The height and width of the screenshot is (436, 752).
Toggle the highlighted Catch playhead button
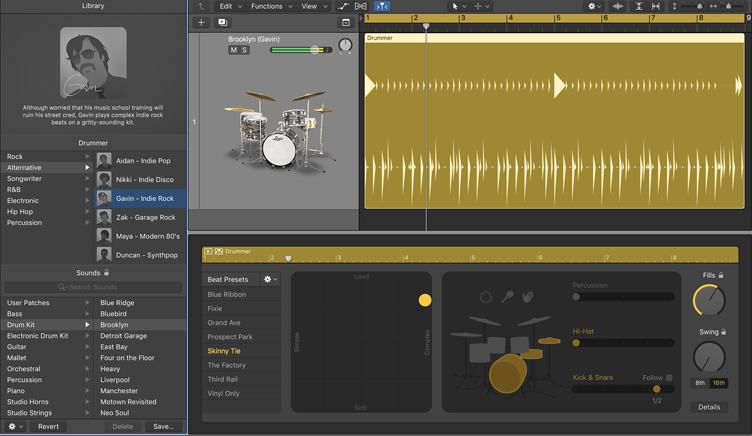[x=382, y=6]
